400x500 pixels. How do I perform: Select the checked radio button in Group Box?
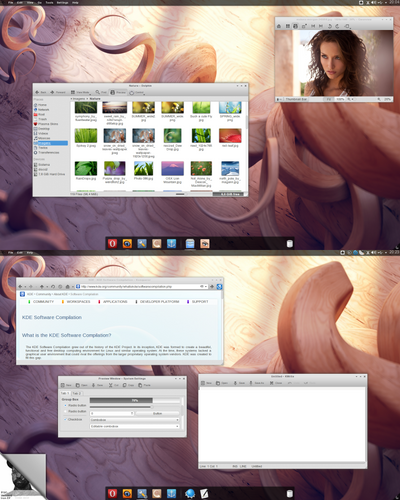66,405
